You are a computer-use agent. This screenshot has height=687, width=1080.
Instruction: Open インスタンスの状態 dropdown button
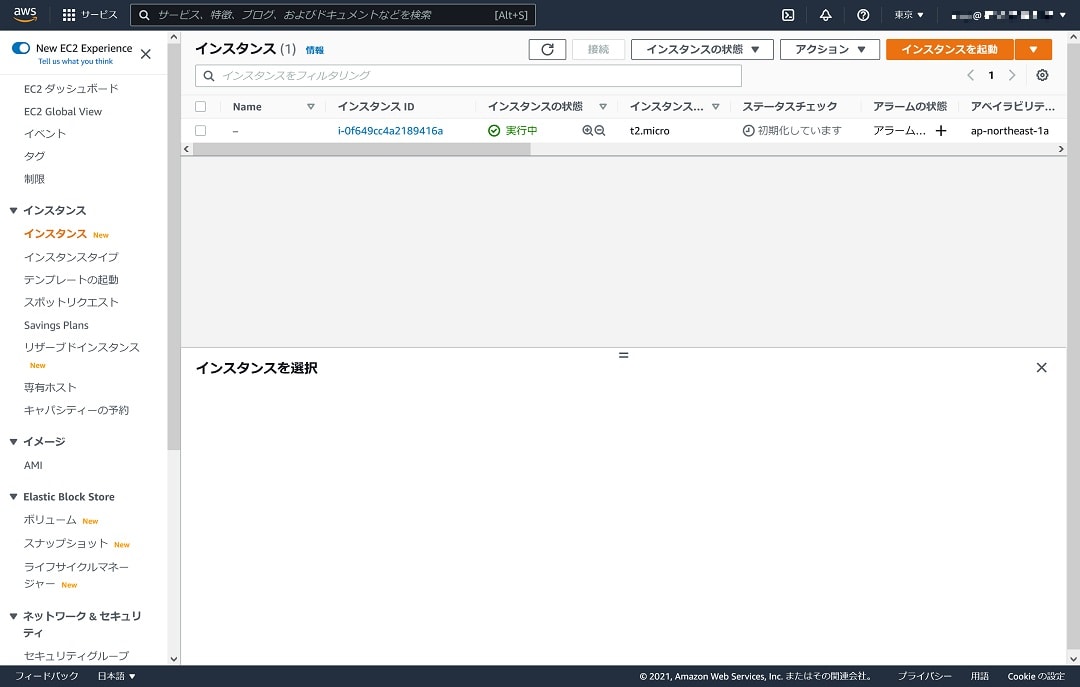coord(702,49)
